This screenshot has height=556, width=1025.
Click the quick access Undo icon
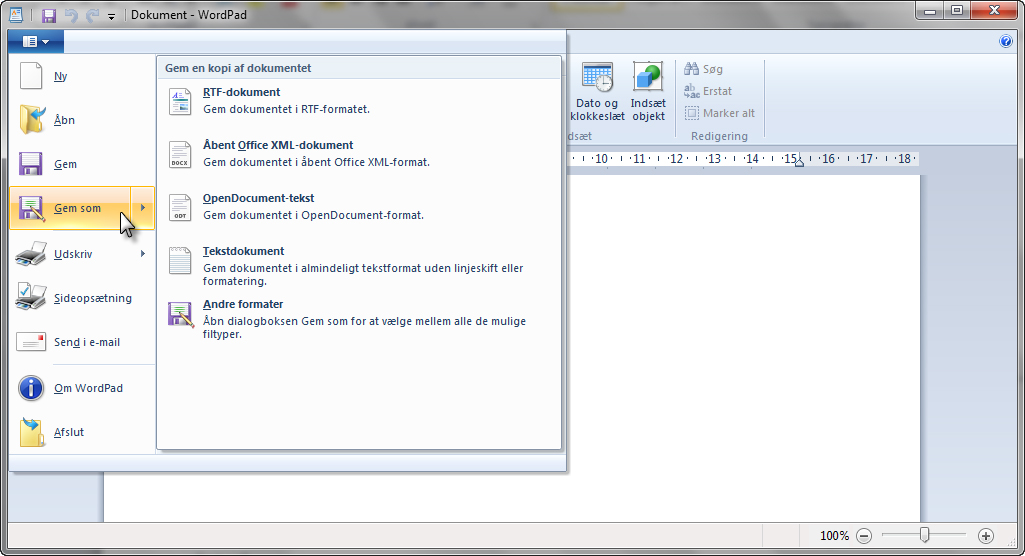click(x=71, y=15)
